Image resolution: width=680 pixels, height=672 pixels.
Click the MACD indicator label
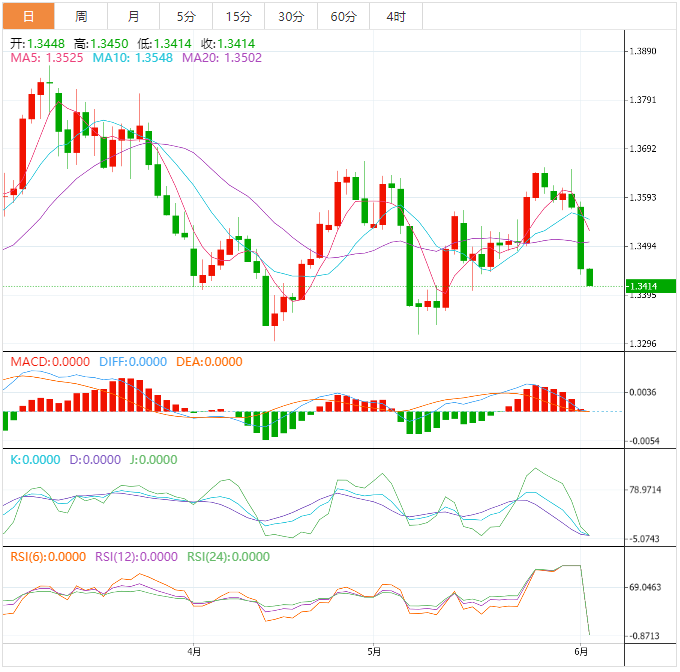pyautogui.click(x=49, y=361)
